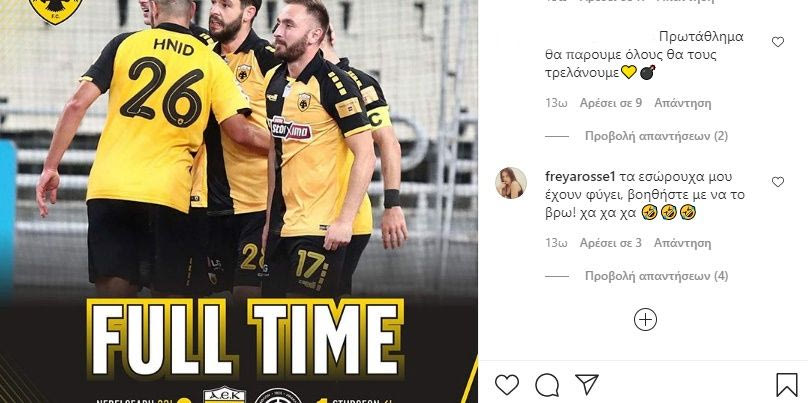Like freyarosse1's comment with heart

tap(778, 182)
